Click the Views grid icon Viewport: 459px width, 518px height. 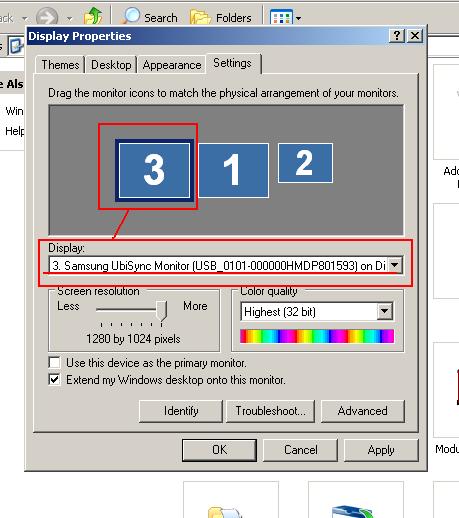pos(282,17)
